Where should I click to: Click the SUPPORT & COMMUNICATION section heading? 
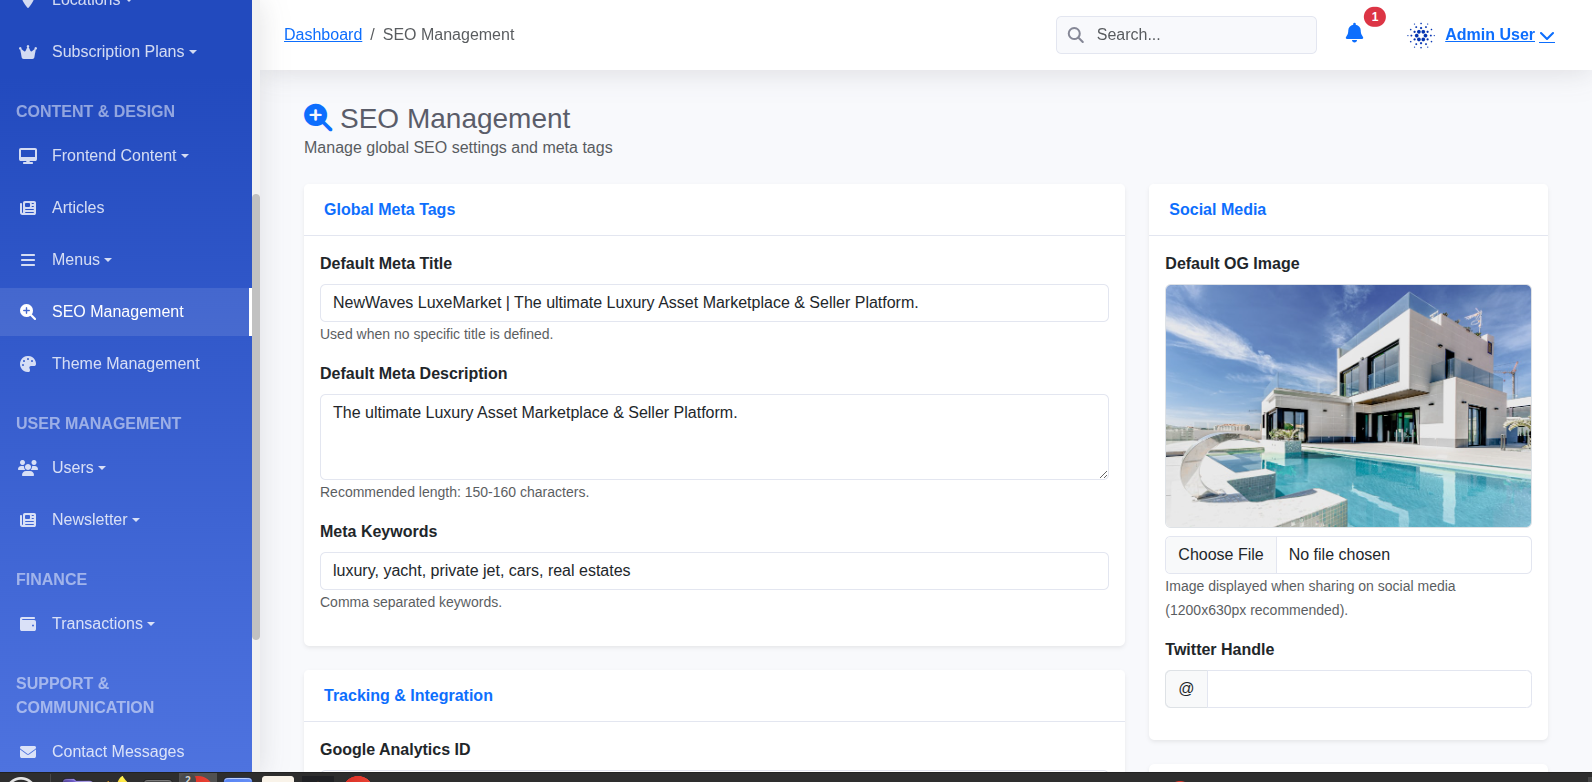85,695
